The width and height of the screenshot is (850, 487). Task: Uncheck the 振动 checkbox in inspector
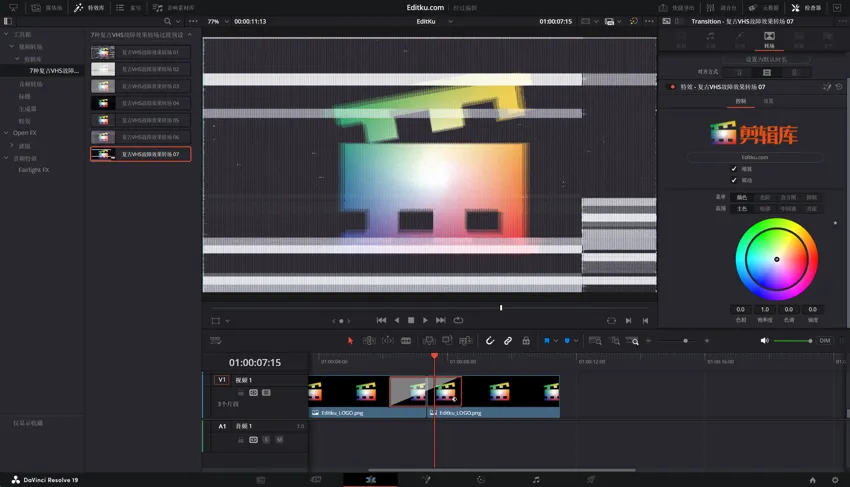point(734,180)
